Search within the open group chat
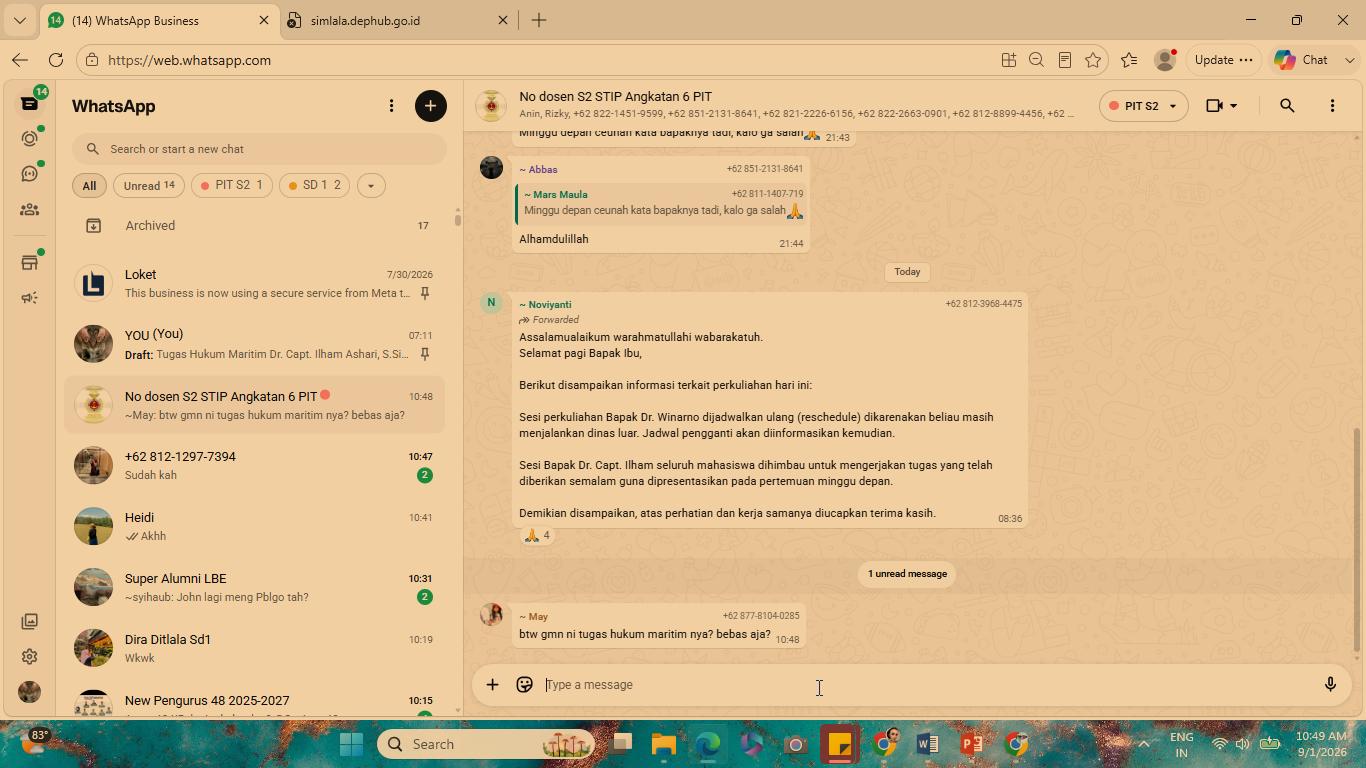This screenshot has height=768, width=1366. (x=1287, y=106)
